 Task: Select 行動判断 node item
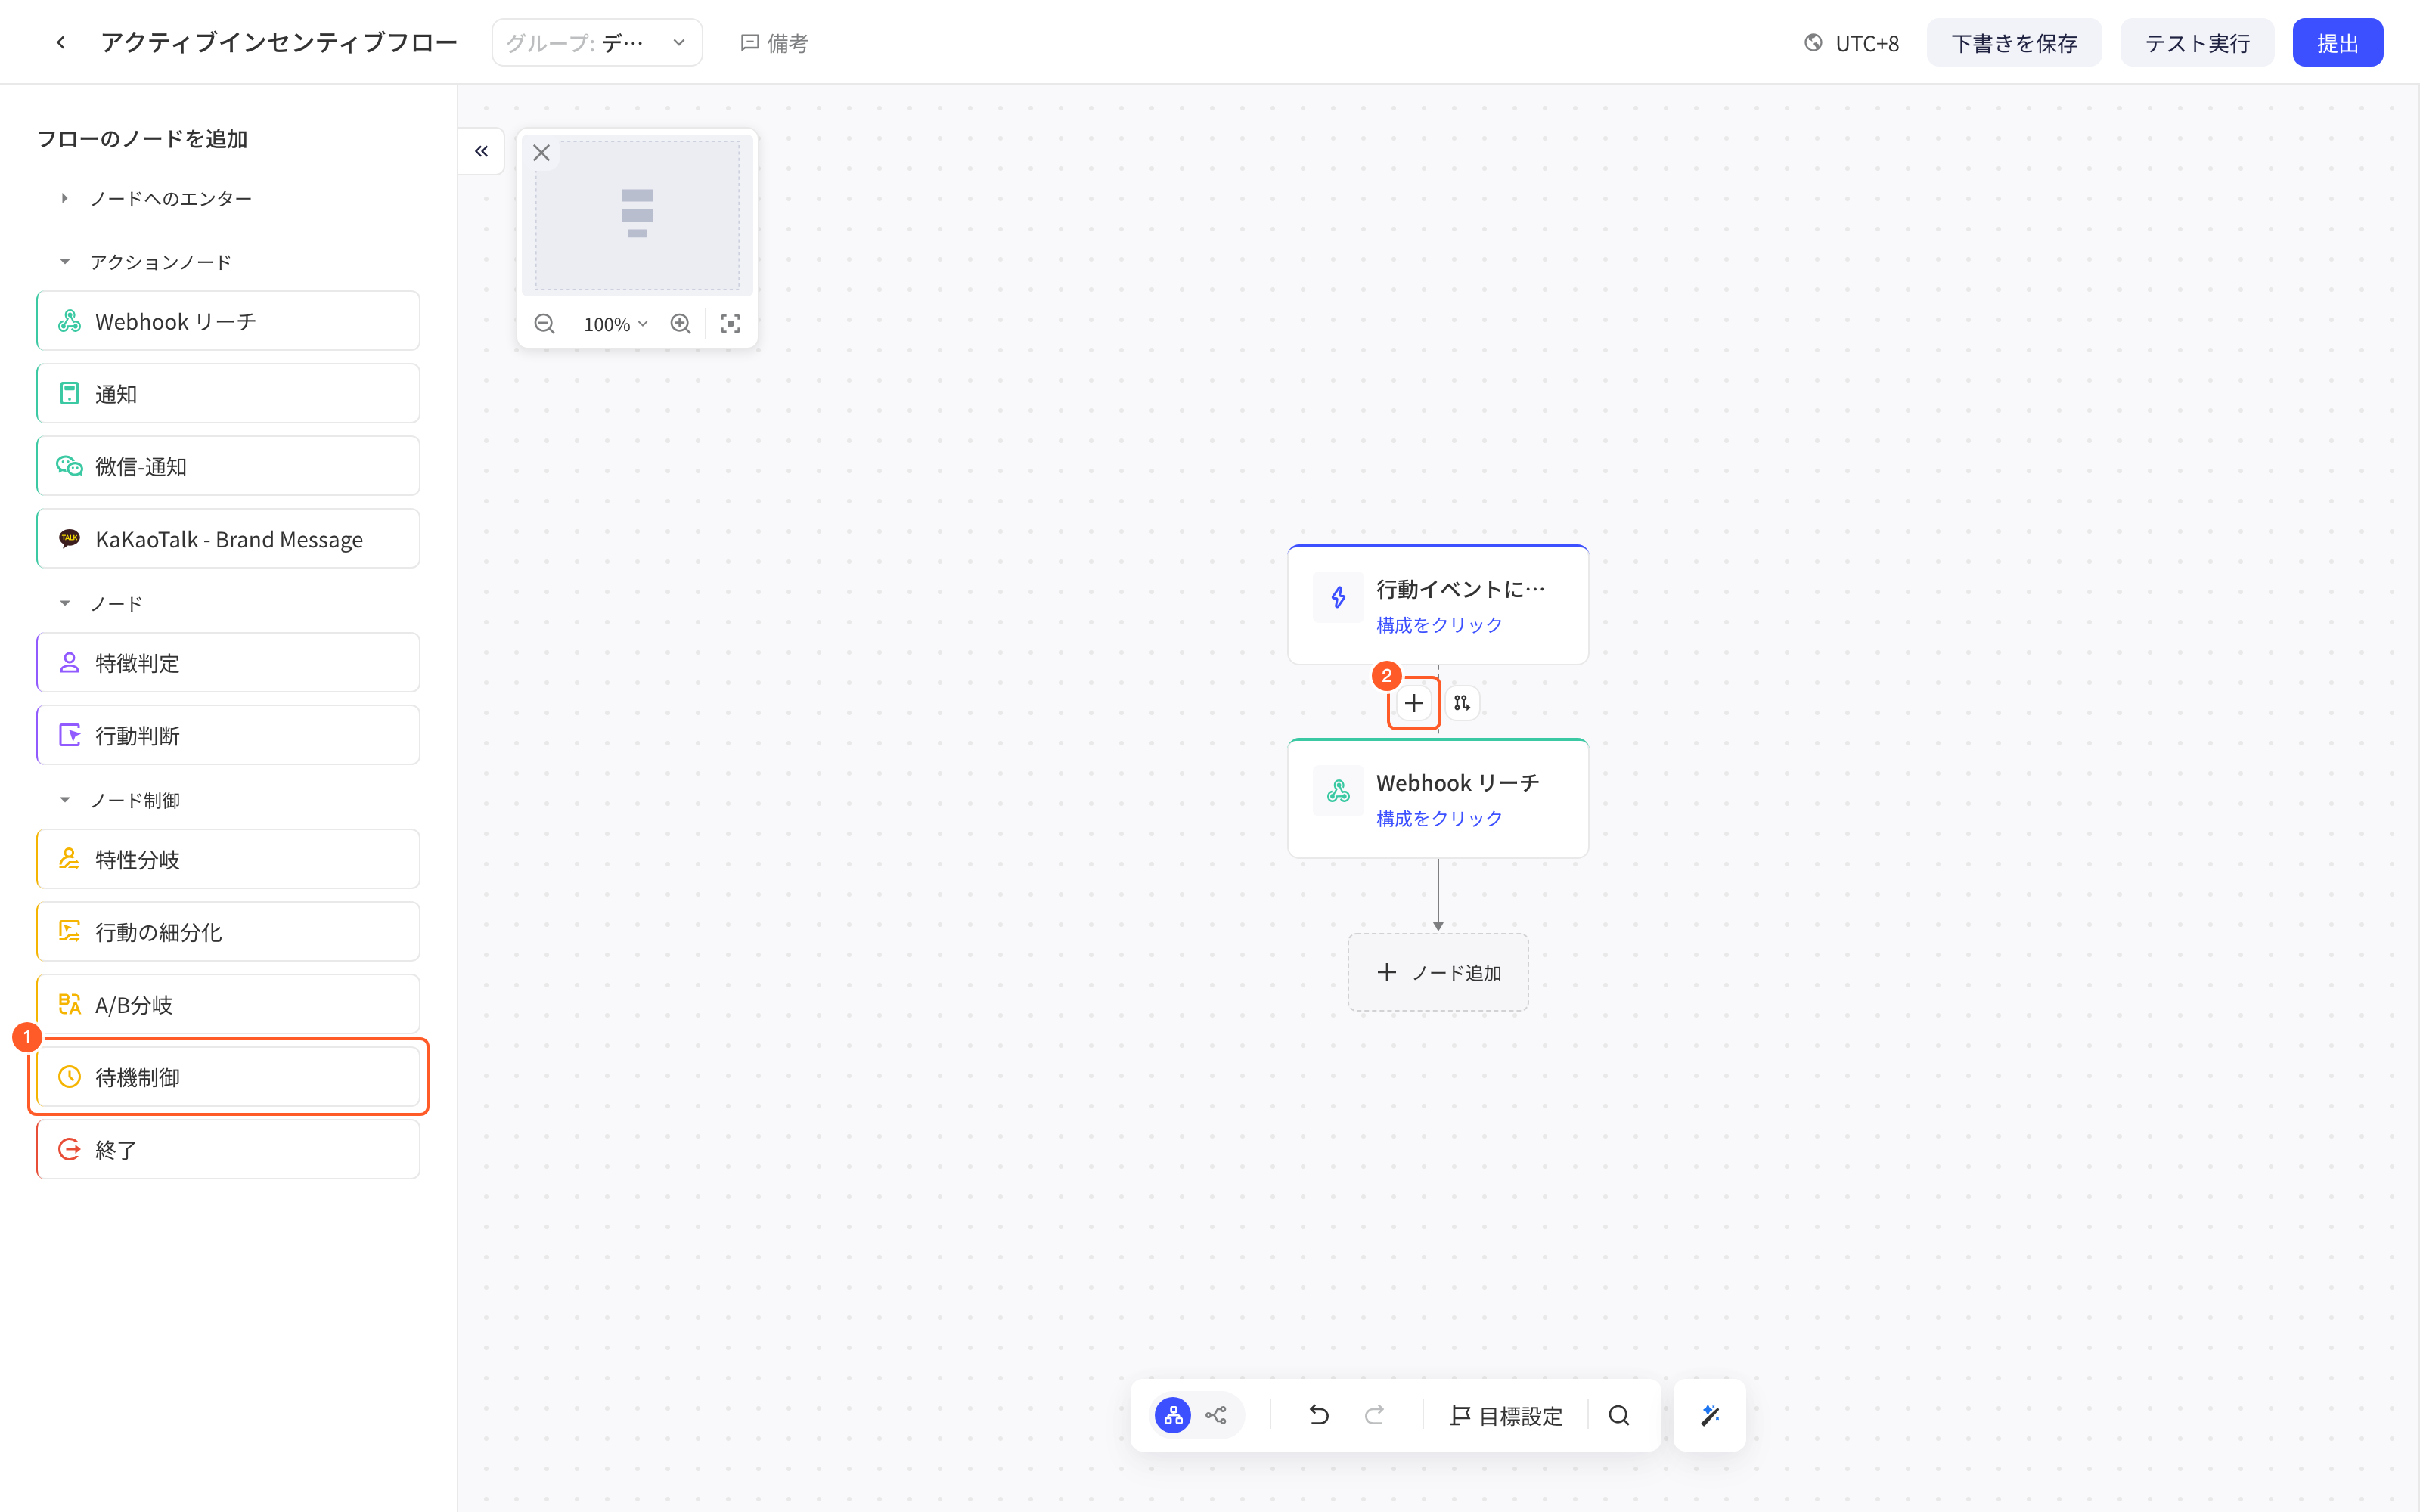pyautogui.click(x=228, y=735)
